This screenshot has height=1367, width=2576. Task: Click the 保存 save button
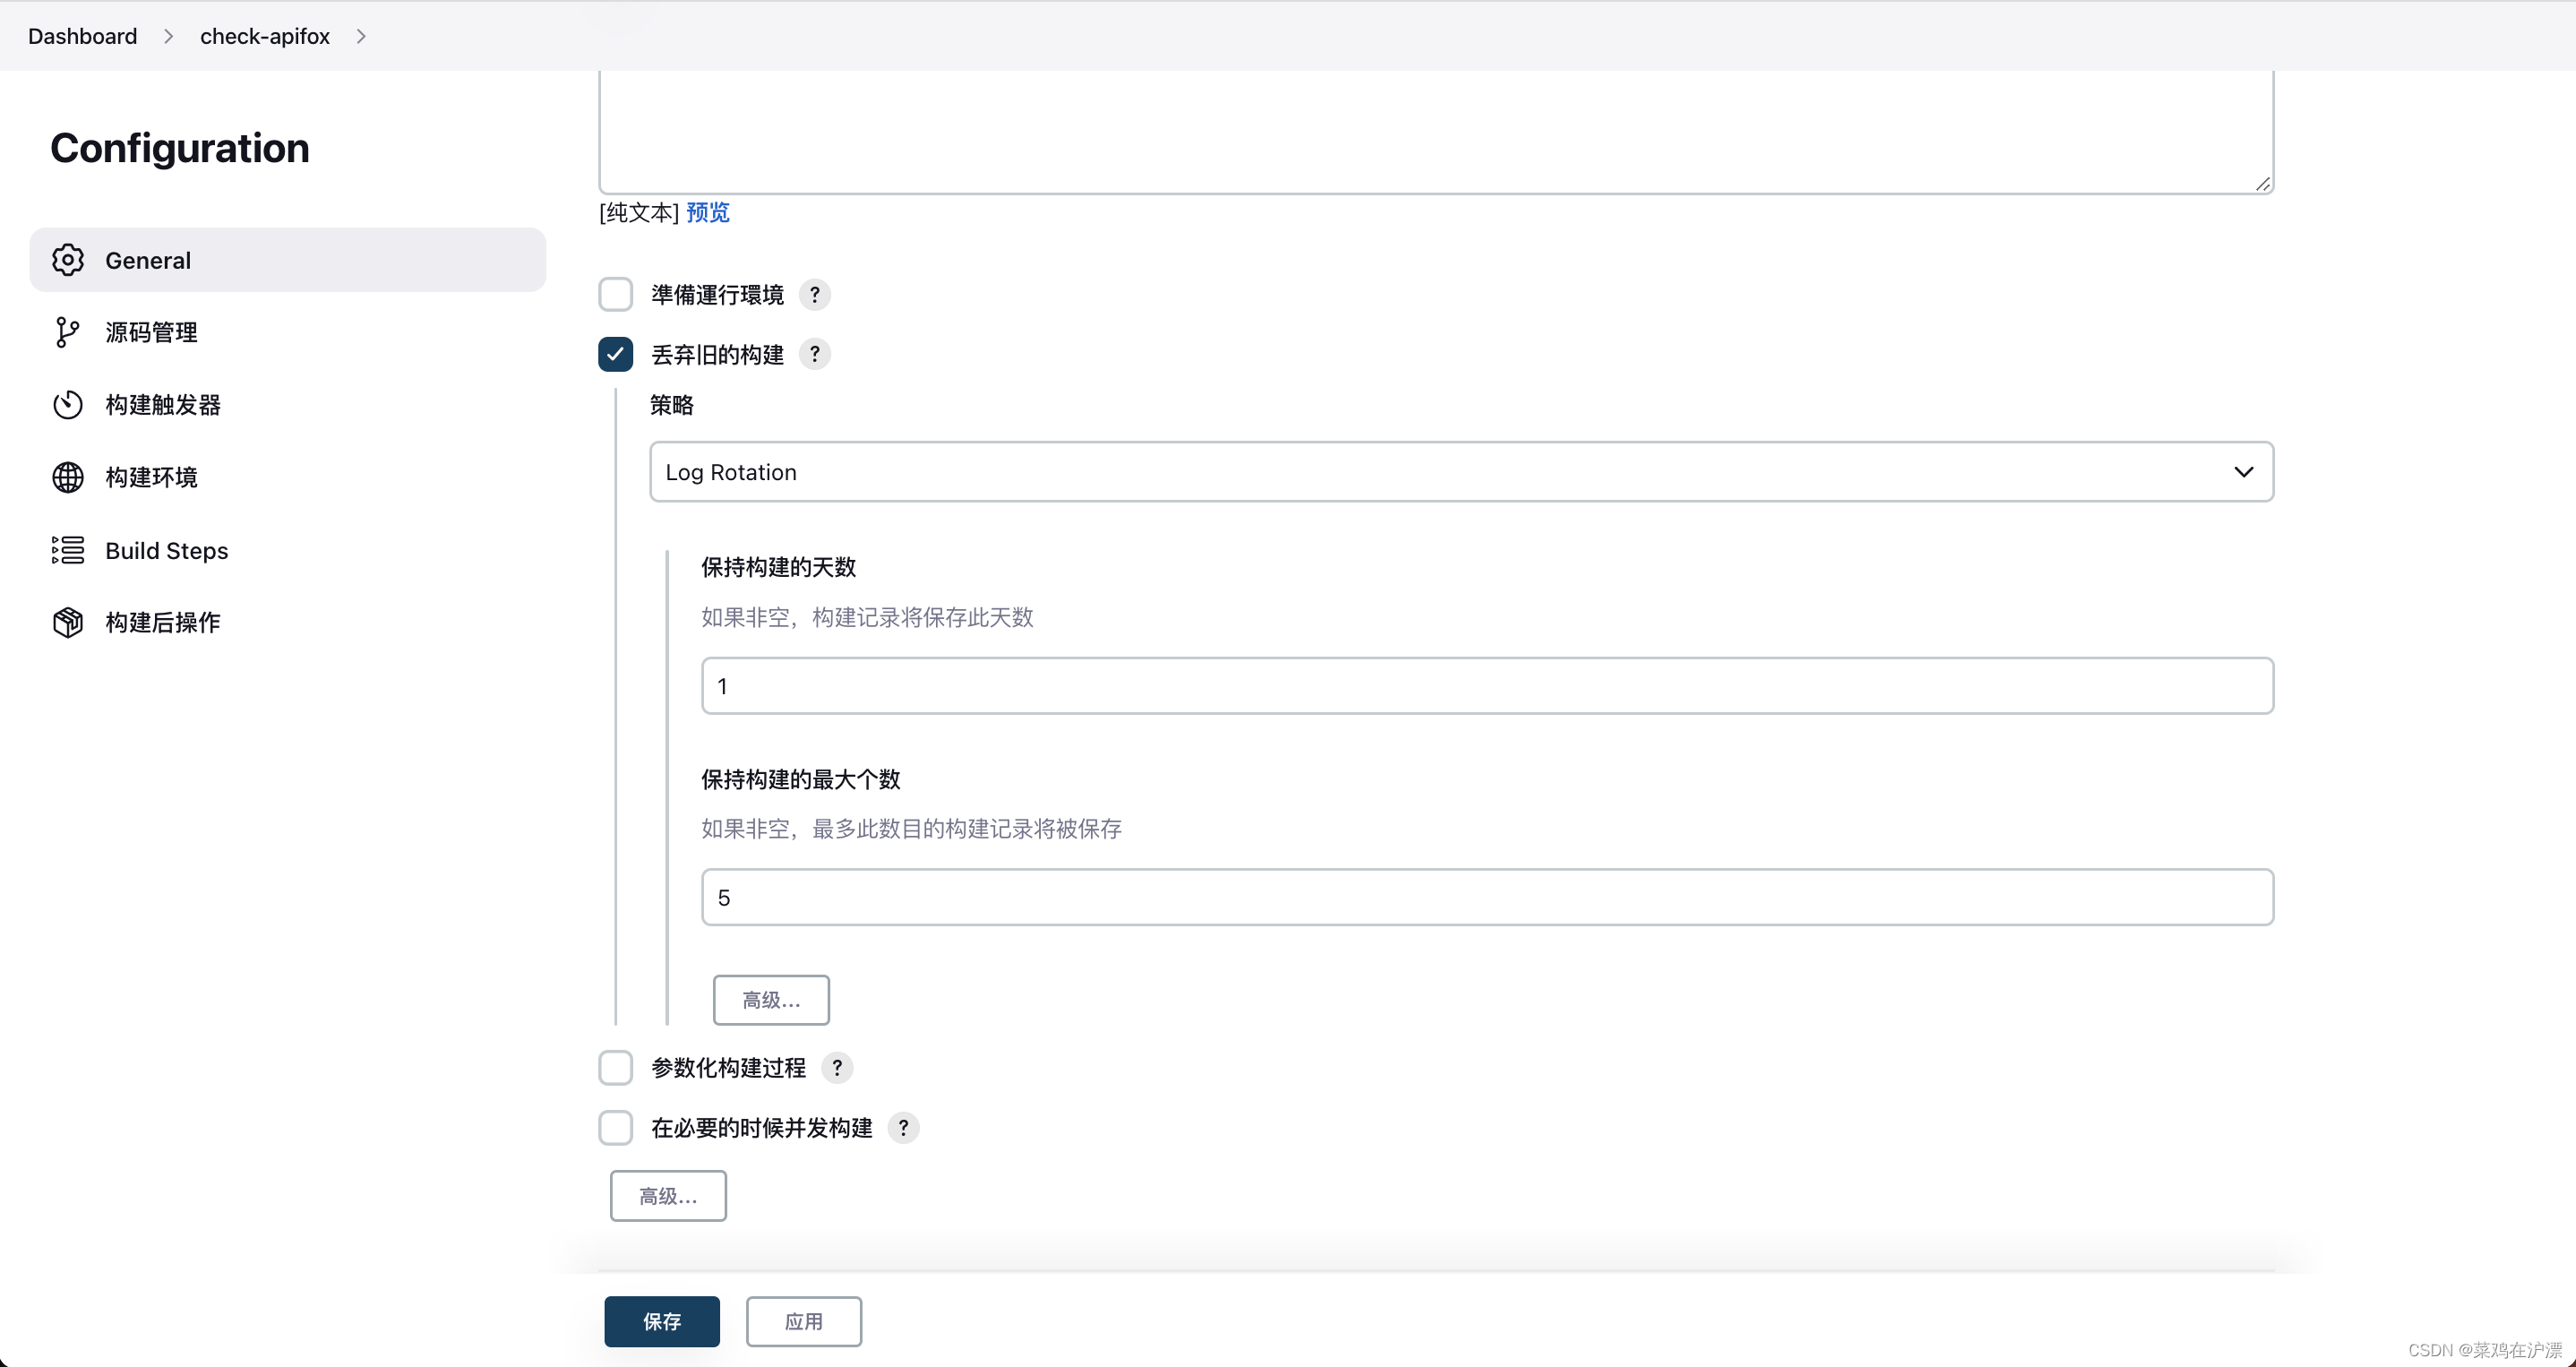point(662,1322)
